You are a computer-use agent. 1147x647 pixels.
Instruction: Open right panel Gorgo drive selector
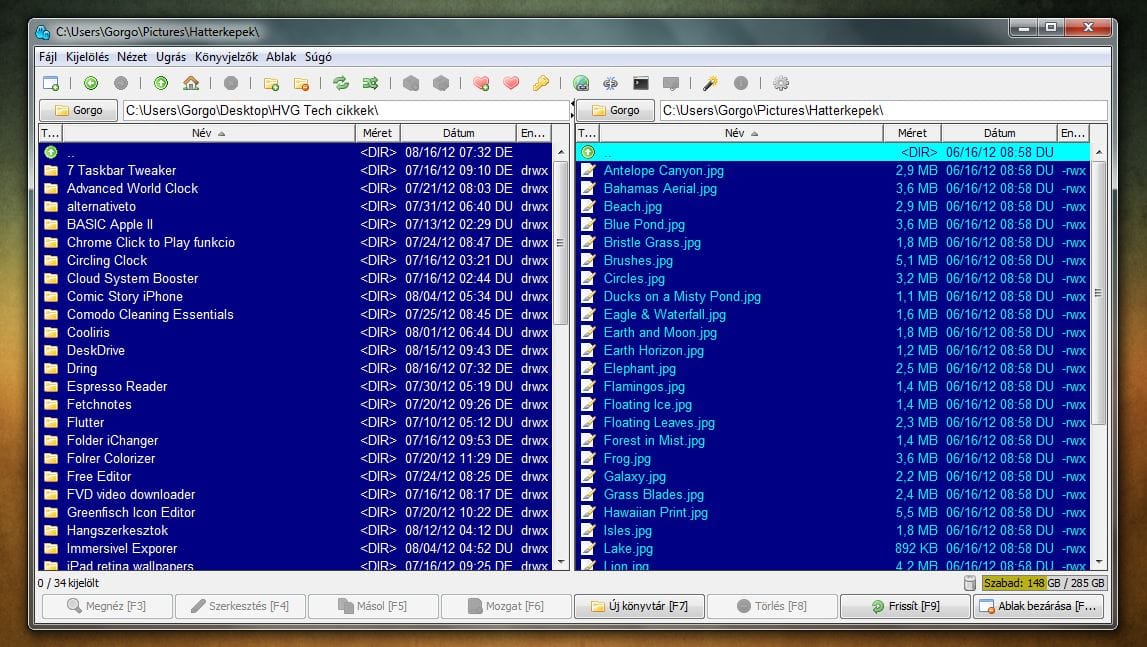615,111
